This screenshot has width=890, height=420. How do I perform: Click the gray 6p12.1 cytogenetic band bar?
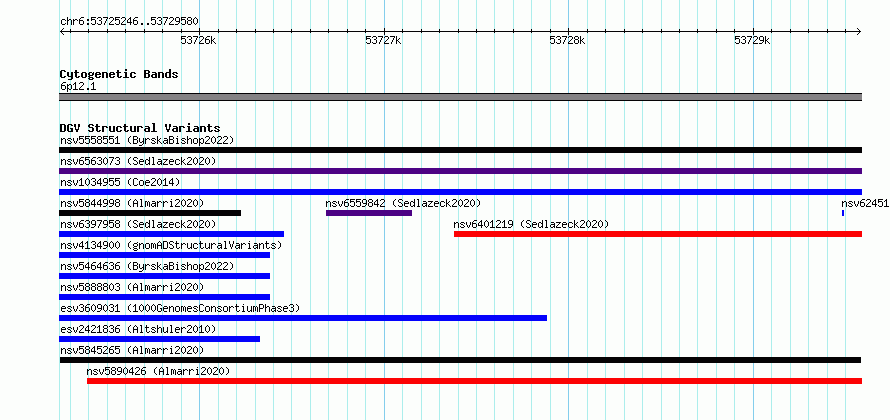460,97
